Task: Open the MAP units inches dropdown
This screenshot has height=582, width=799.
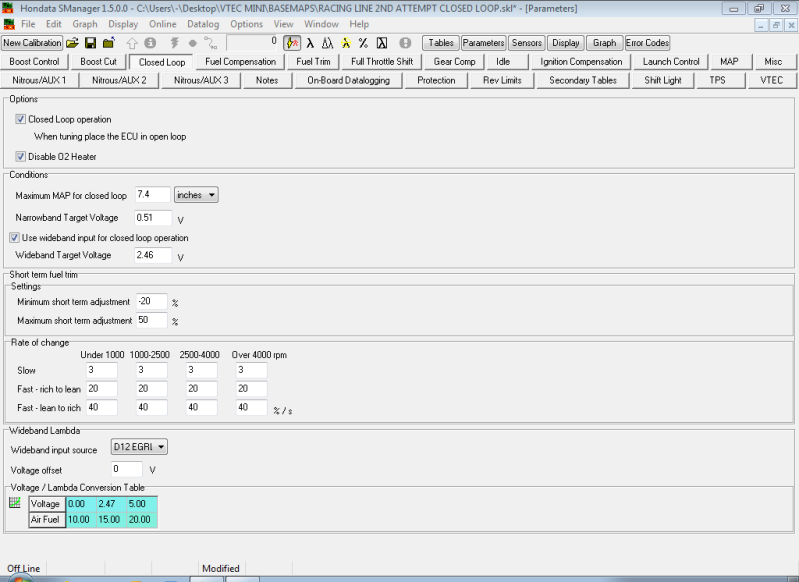Action: pos(196,195)
